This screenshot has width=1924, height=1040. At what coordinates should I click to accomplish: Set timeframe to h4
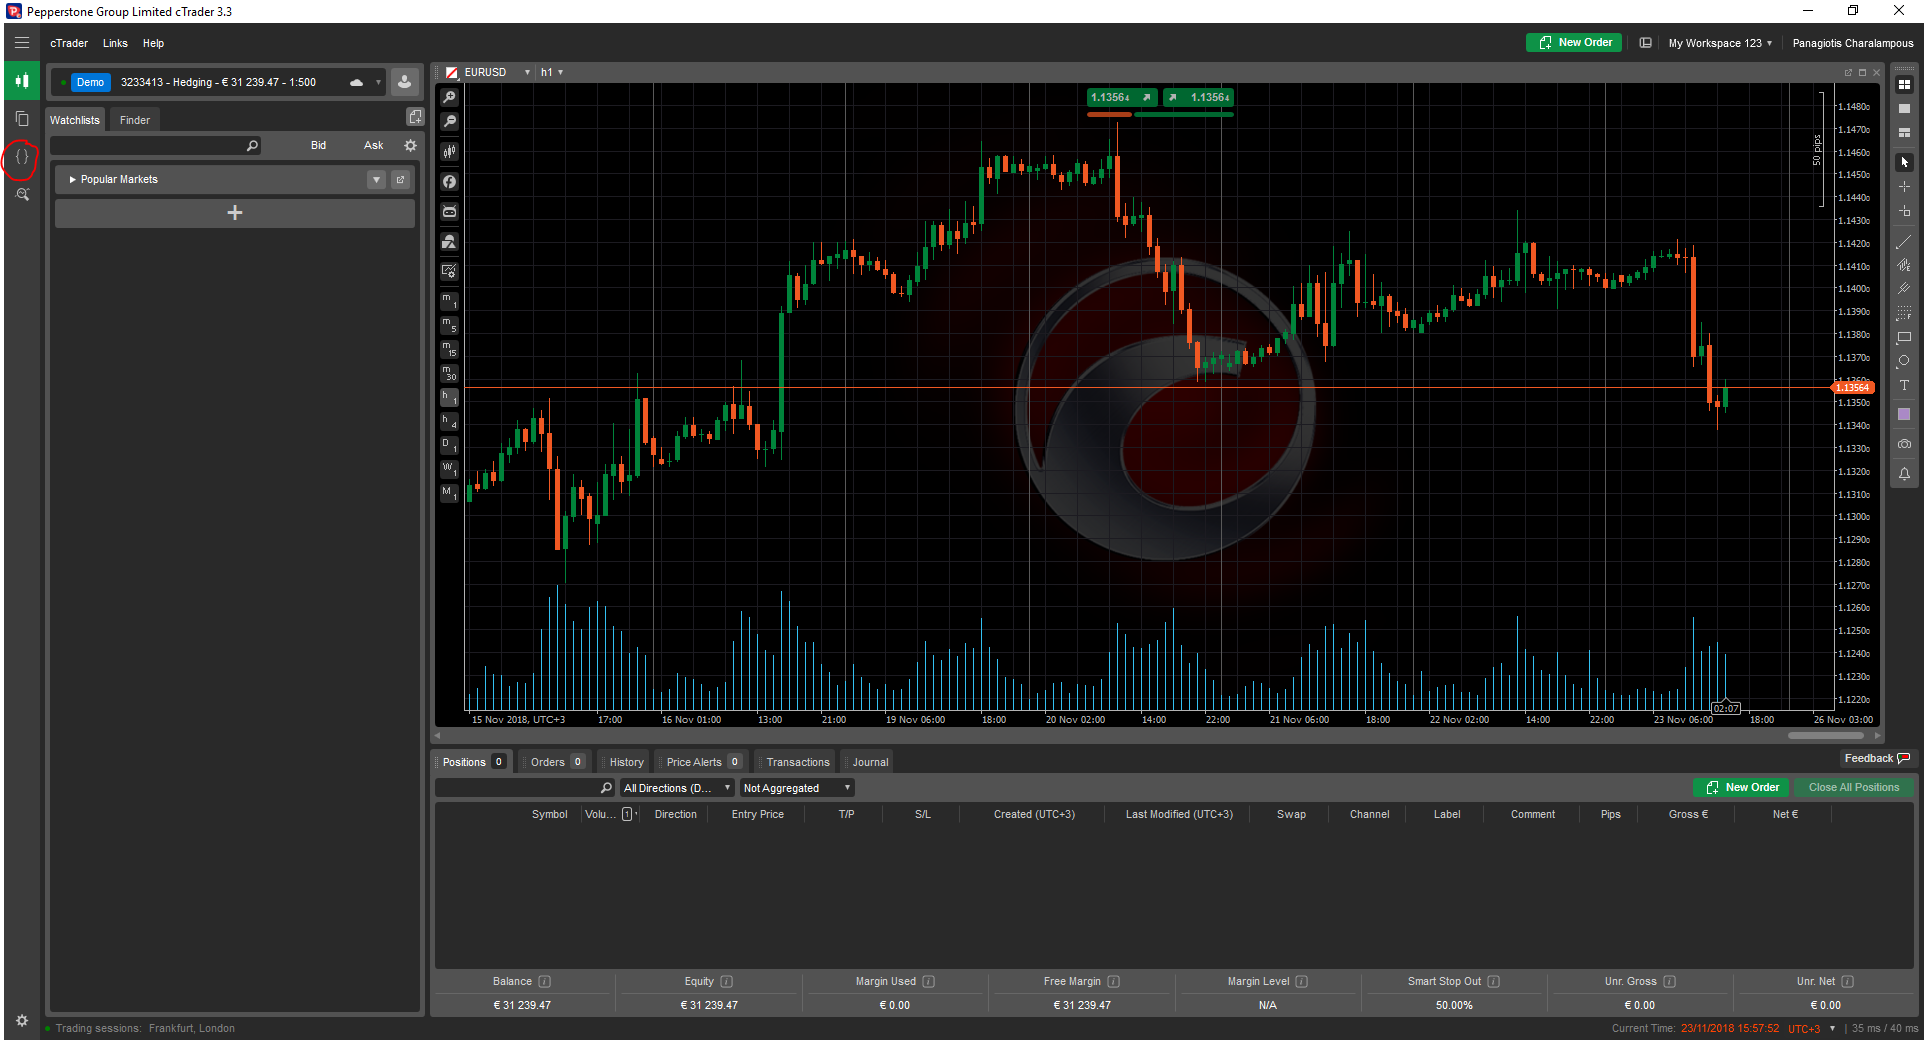tap(450, 421)
